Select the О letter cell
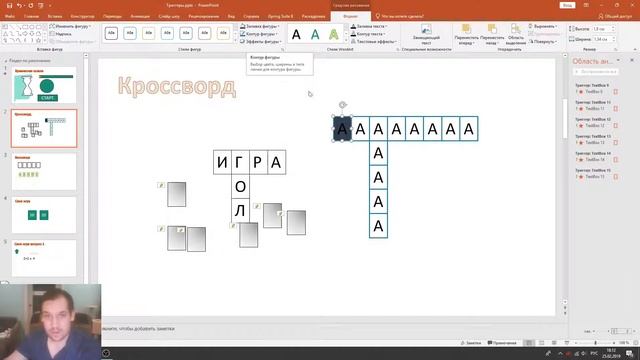The image size is (640, 360). (240, 187)
